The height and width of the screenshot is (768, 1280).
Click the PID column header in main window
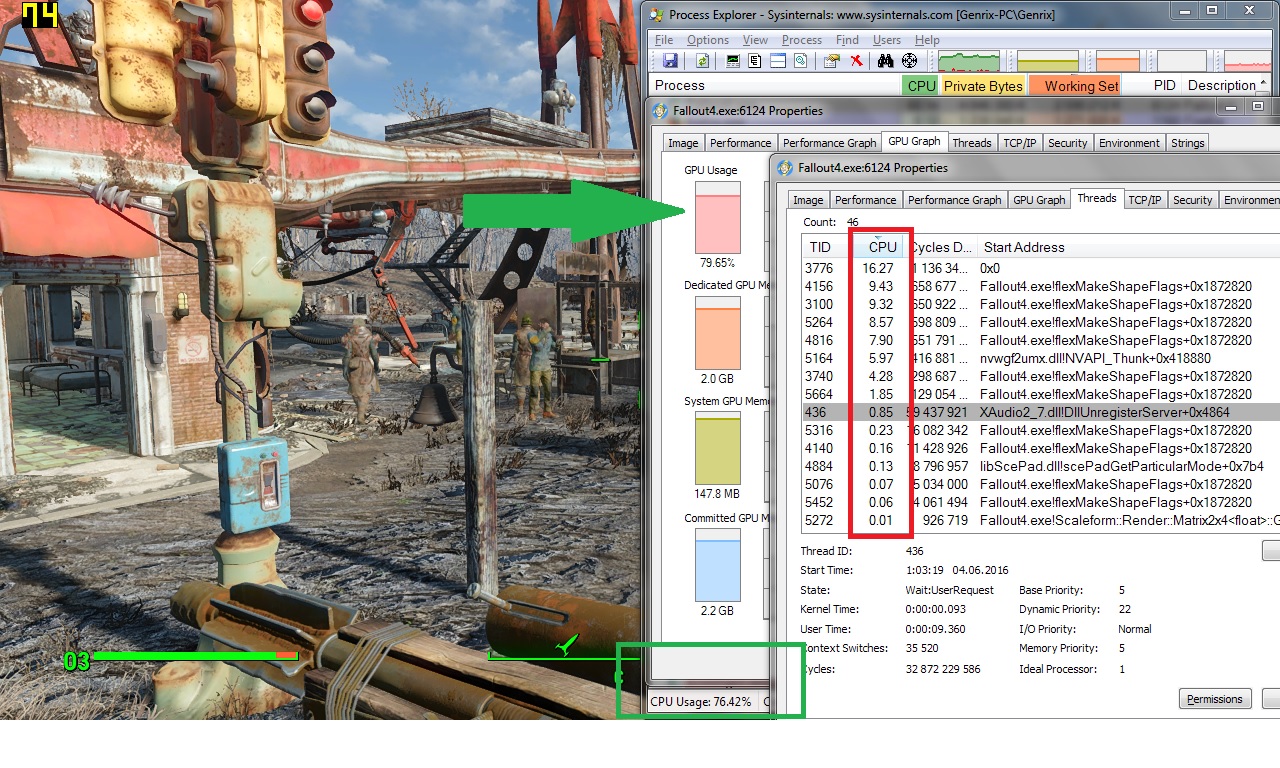coord(1152,86)
